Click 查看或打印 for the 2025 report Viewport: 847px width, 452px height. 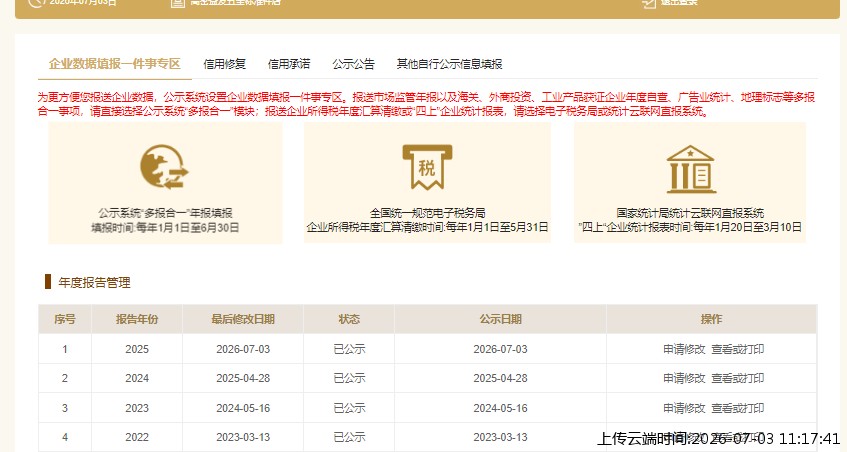coord(737,349)
